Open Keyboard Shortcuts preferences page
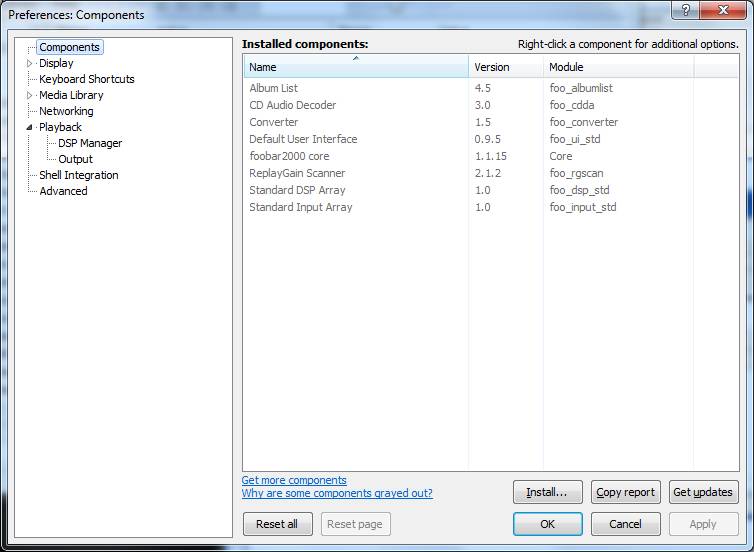The image size is (754, 552). click(x=87, y=79)
